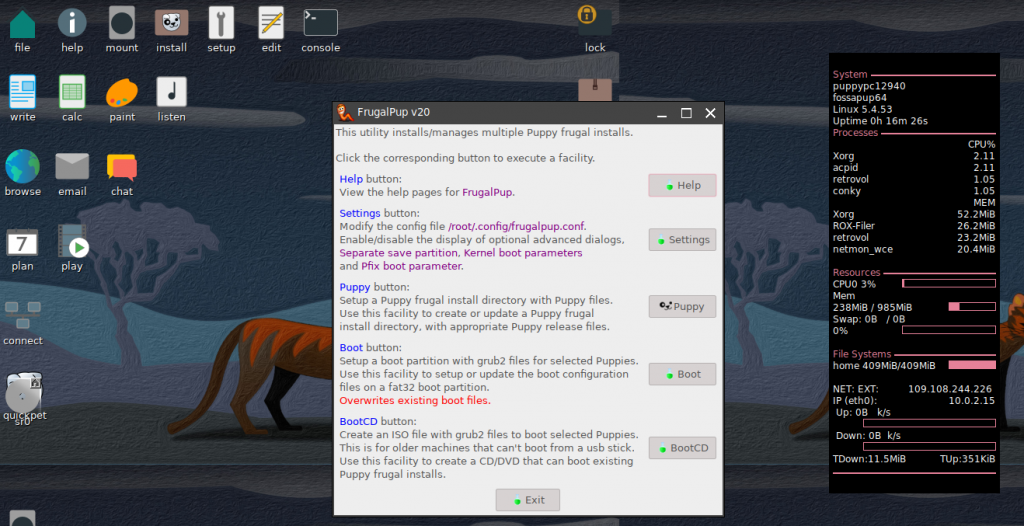This screenshot has width=1024, height=526.
Task: Click the 'Uptime 0h 16m 26s' text
Action: (880, 122)
